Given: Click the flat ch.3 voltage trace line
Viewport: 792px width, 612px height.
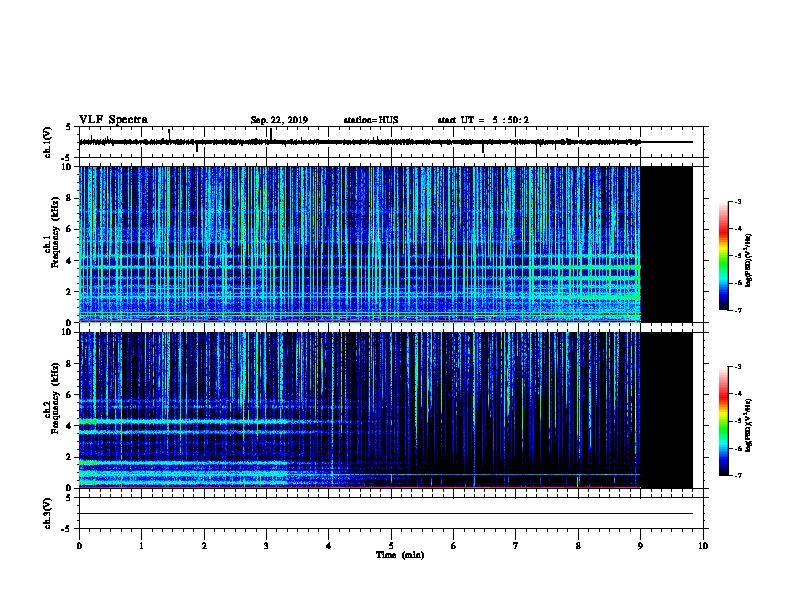Looking at the screenshot, I should tap(386, 514).
